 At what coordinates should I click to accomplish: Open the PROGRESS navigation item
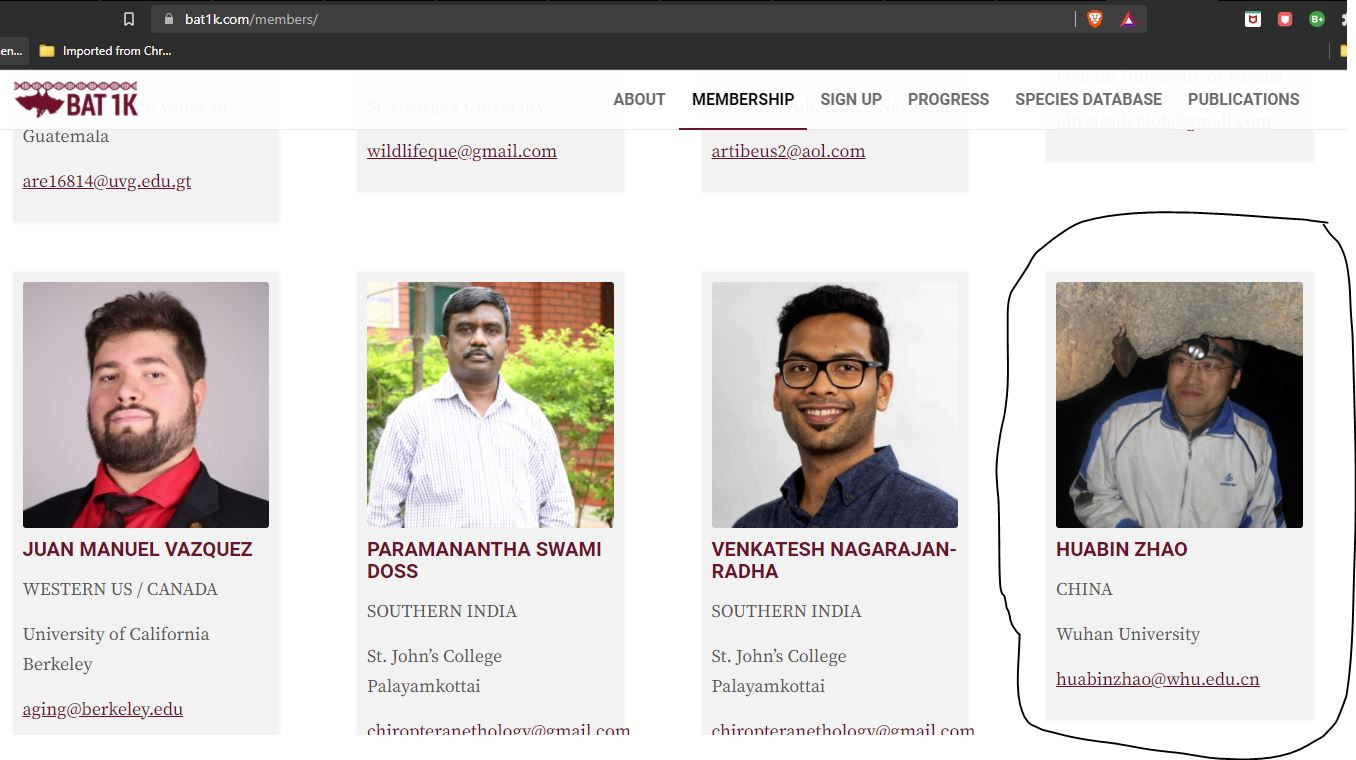click(948, 99)
